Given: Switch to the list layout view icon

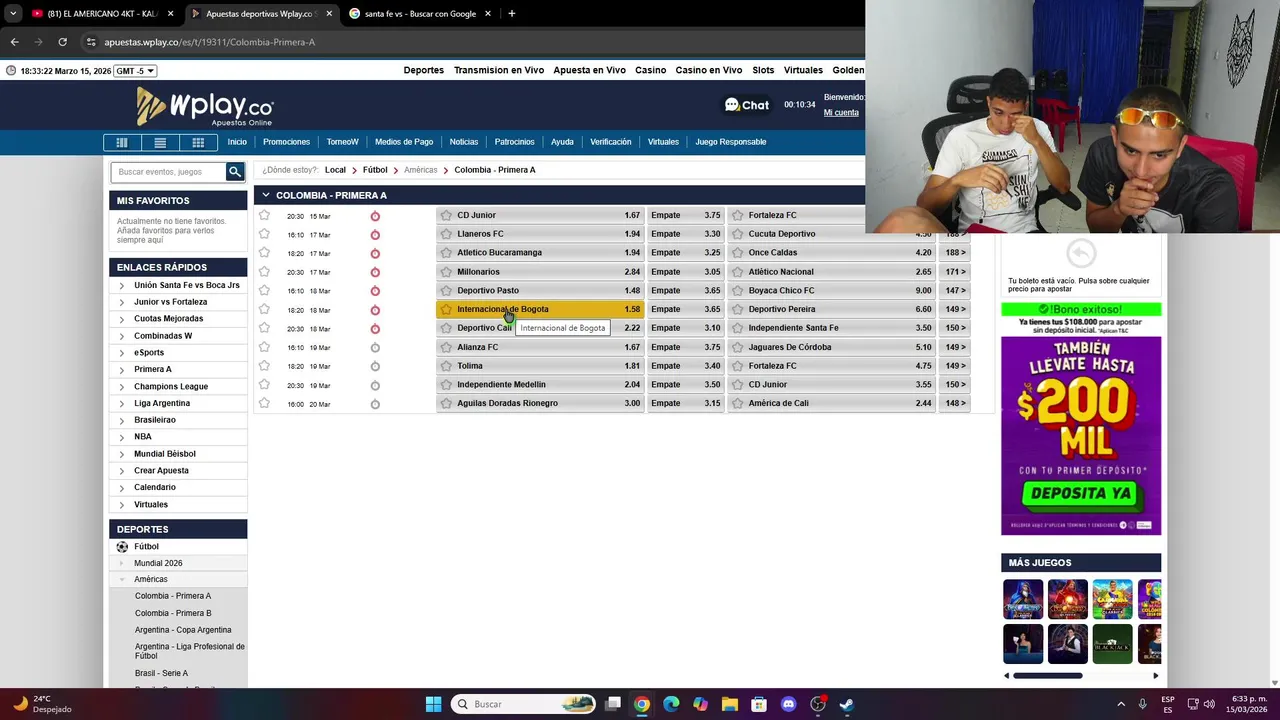Looking at the screenshot, I should click(x=160, y=142).
